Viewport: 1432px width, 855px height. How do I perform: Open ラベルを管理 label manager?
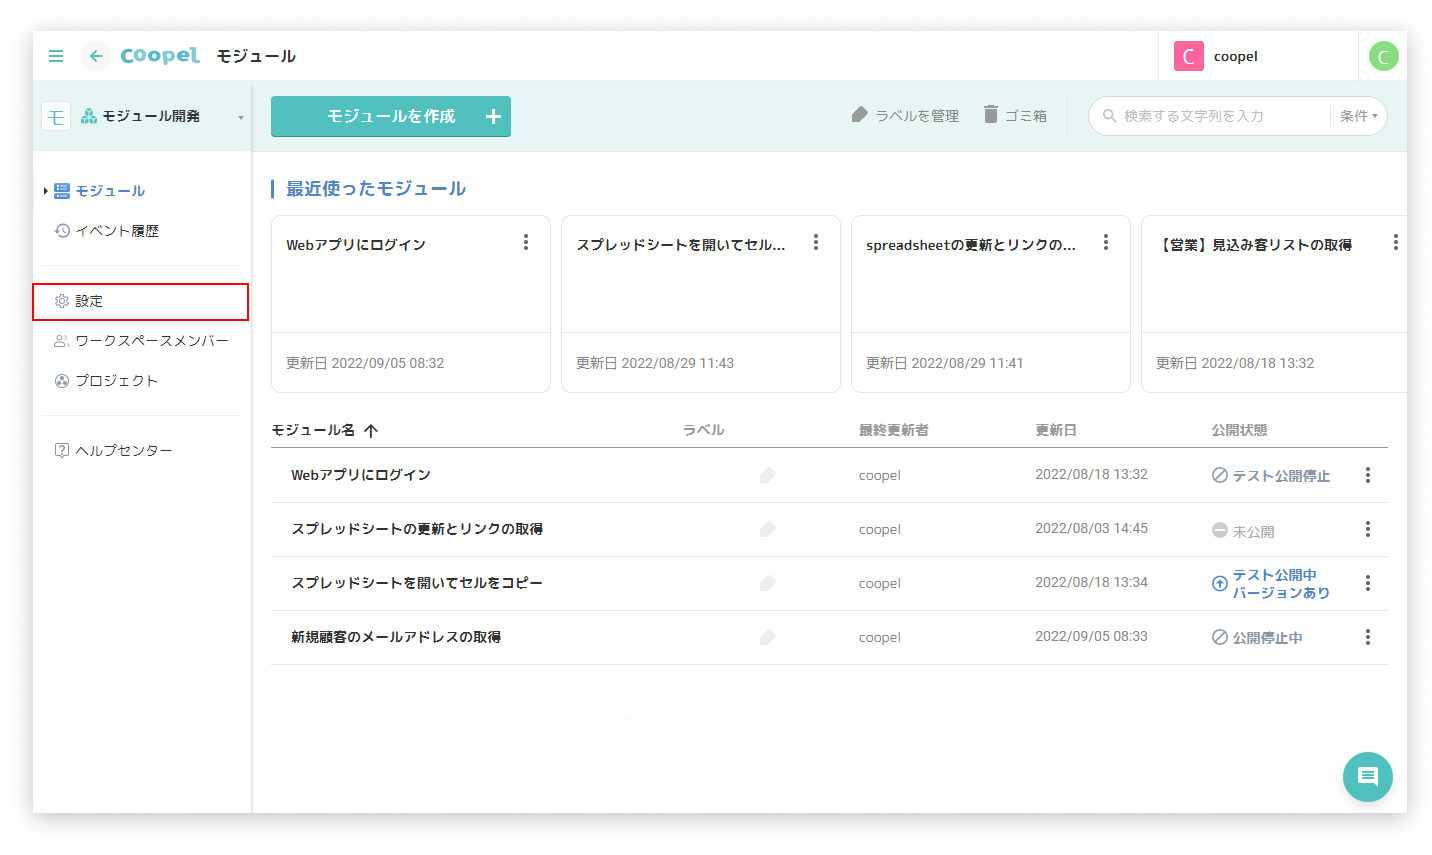(905, 116)
